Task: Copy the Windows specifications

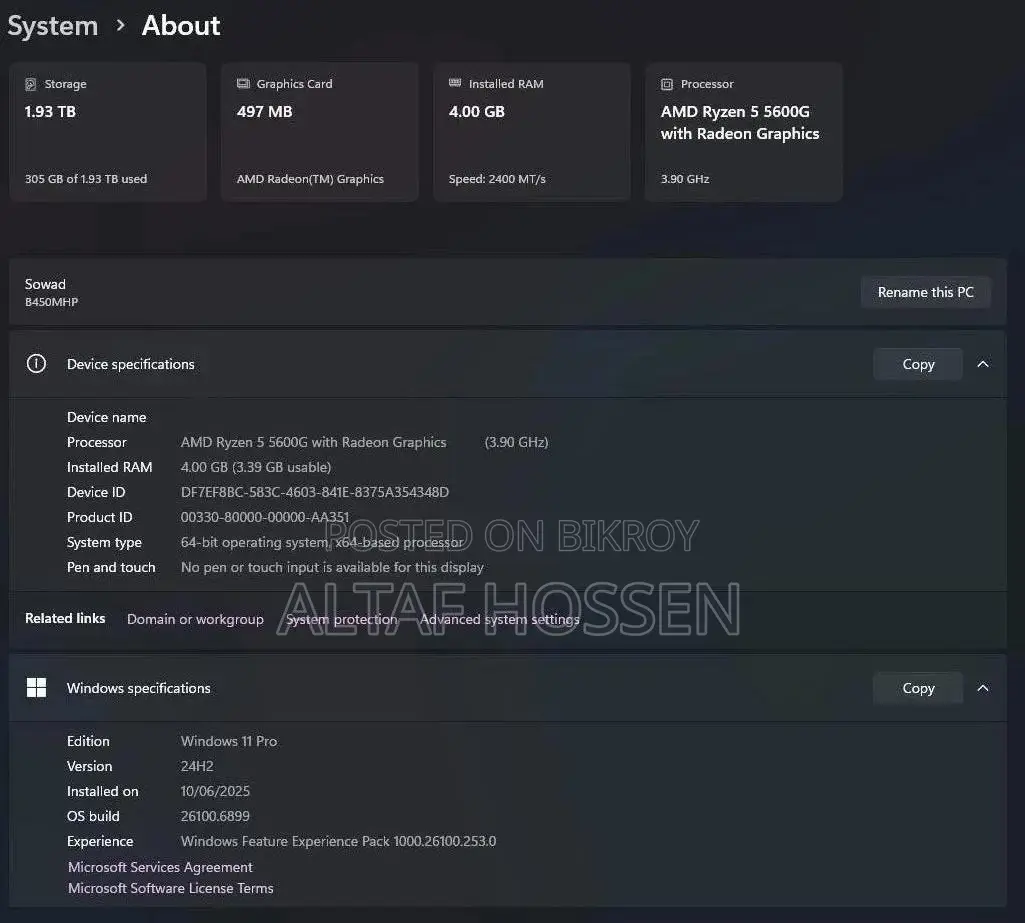Action: pos(918,688)
